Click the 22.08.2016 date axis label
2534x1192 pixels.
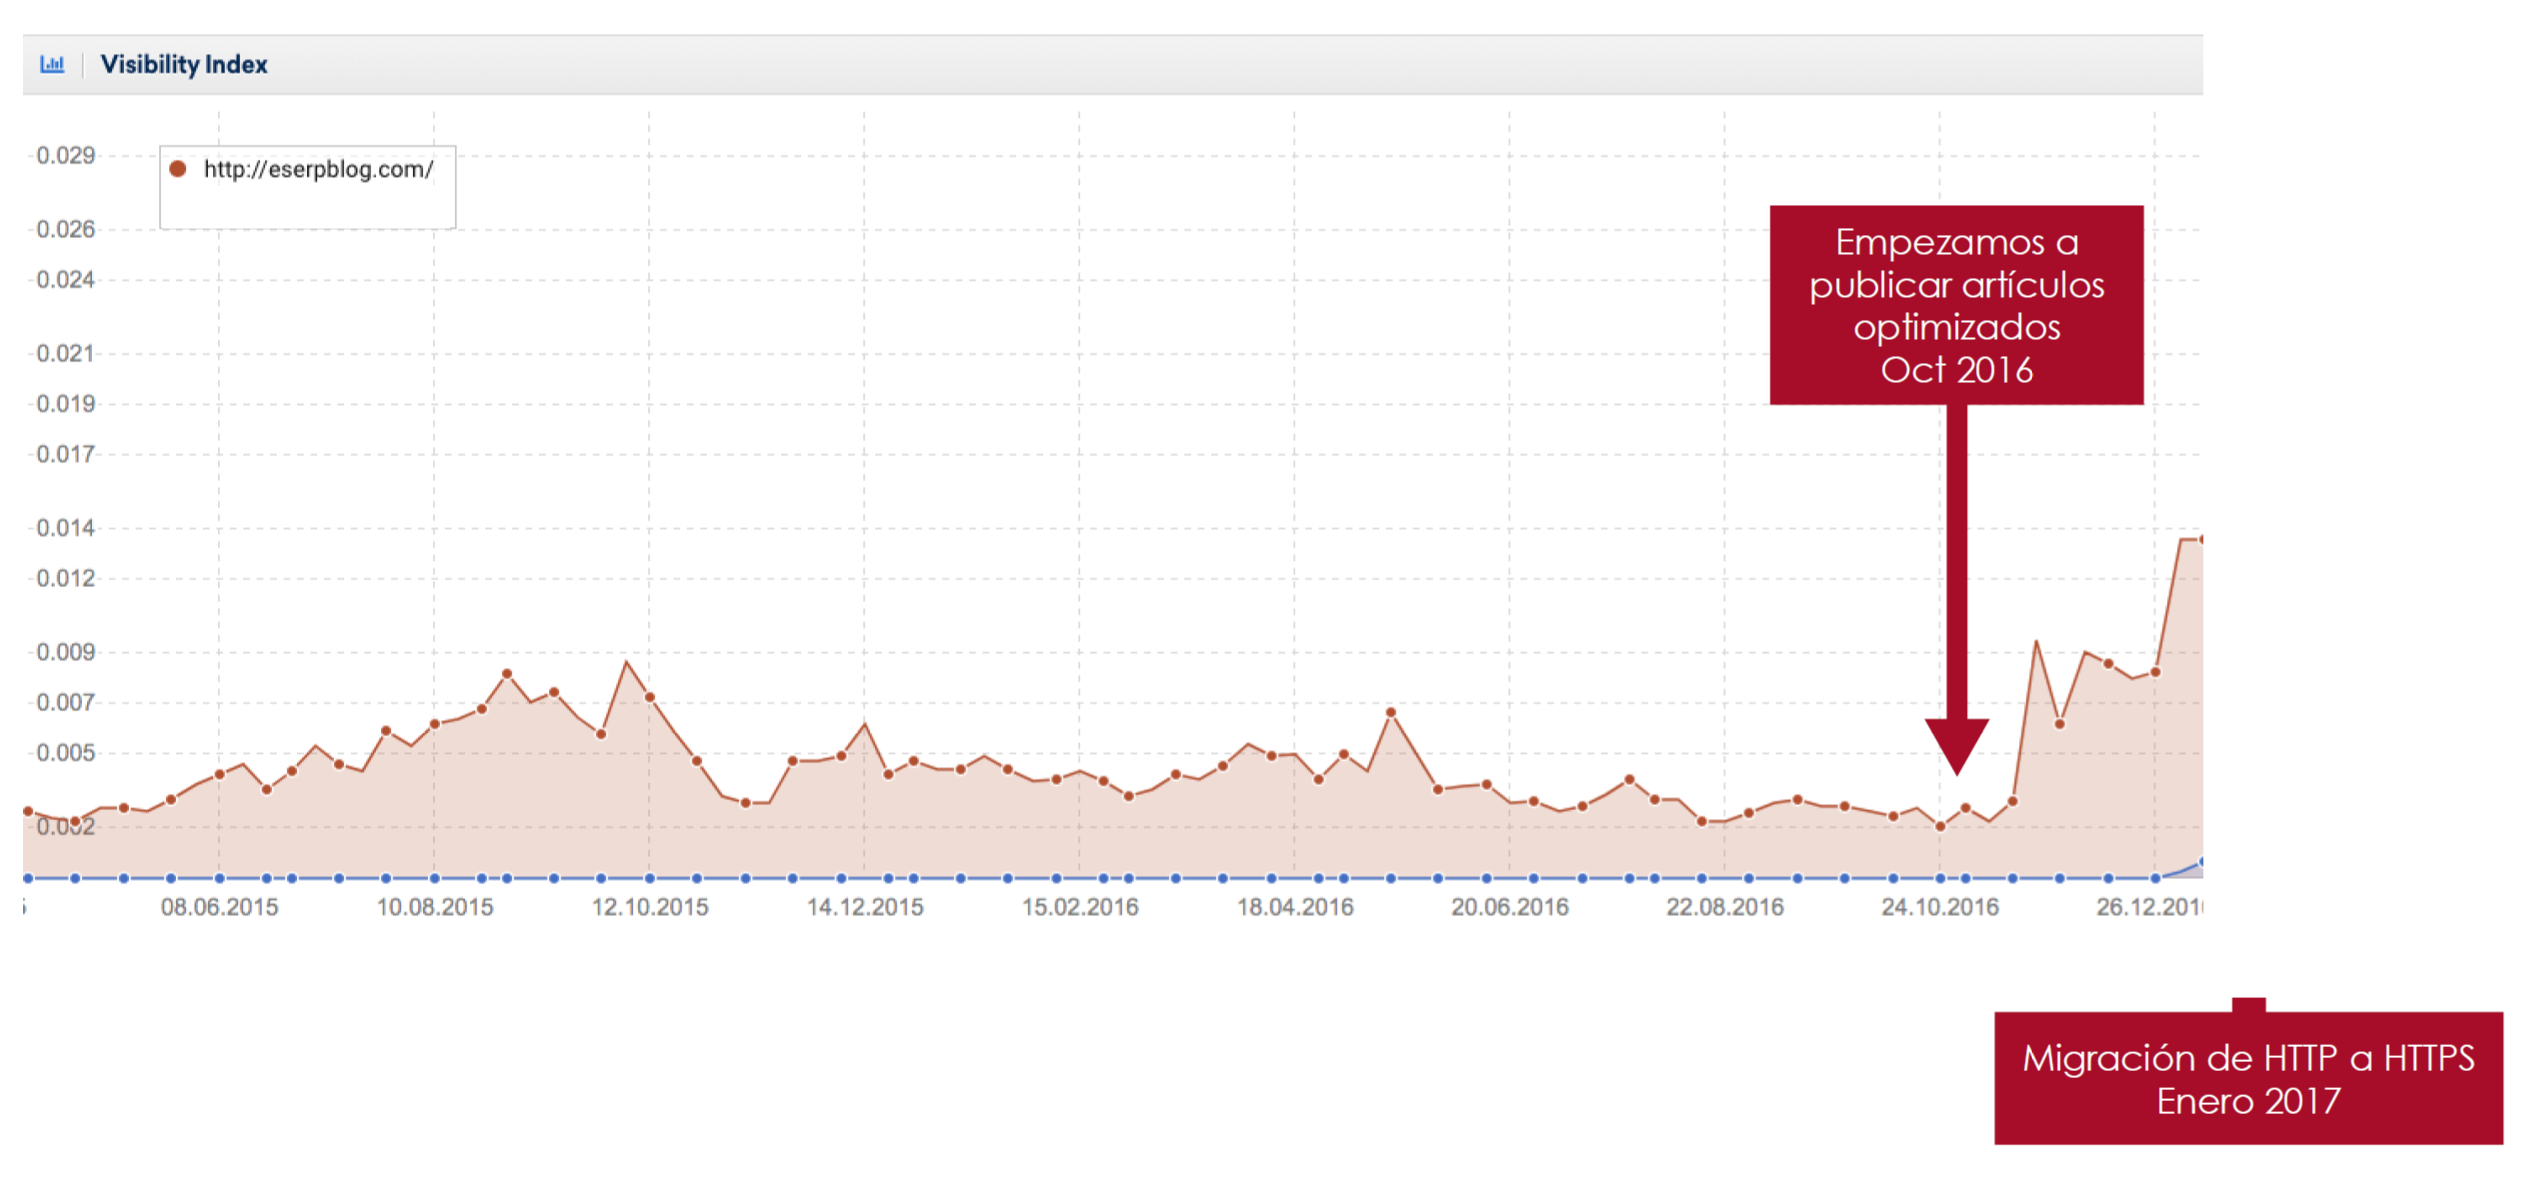tap(1724, 907)
